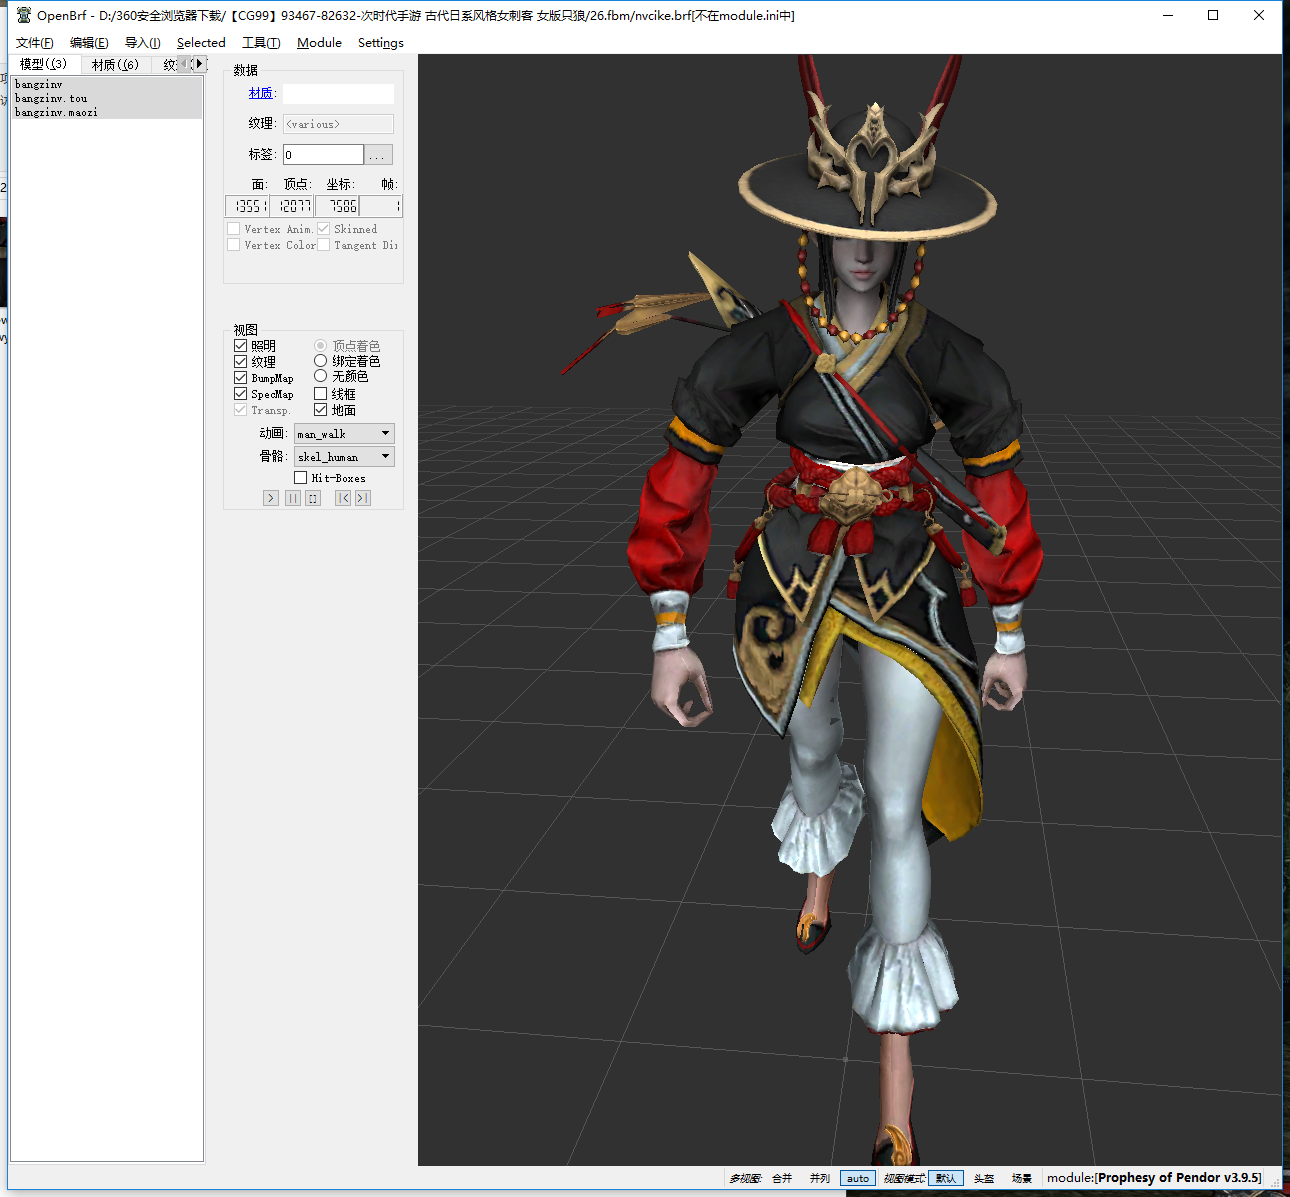Enable the 线框 wireframe checkbox
The height and width of the screenshot is (1197, 1290).
click(x=320, y=394)
